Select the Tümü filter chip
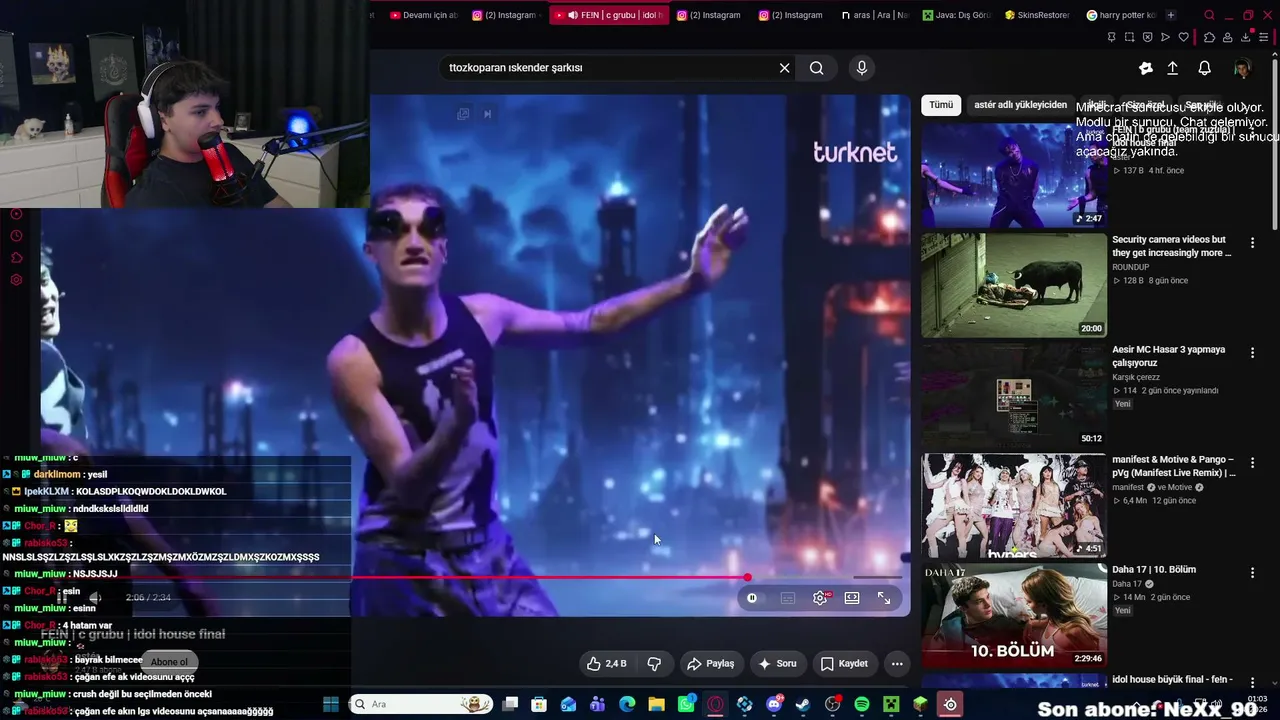 pos(941,105)
